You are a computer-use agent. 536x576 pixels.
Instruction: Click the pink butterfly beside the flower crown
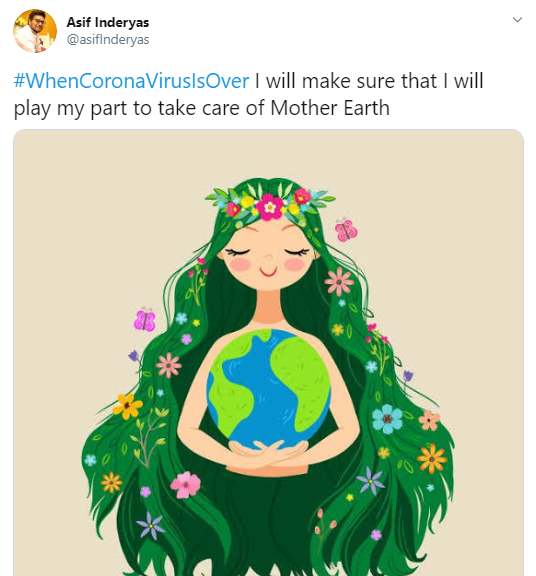coord(346,230)
